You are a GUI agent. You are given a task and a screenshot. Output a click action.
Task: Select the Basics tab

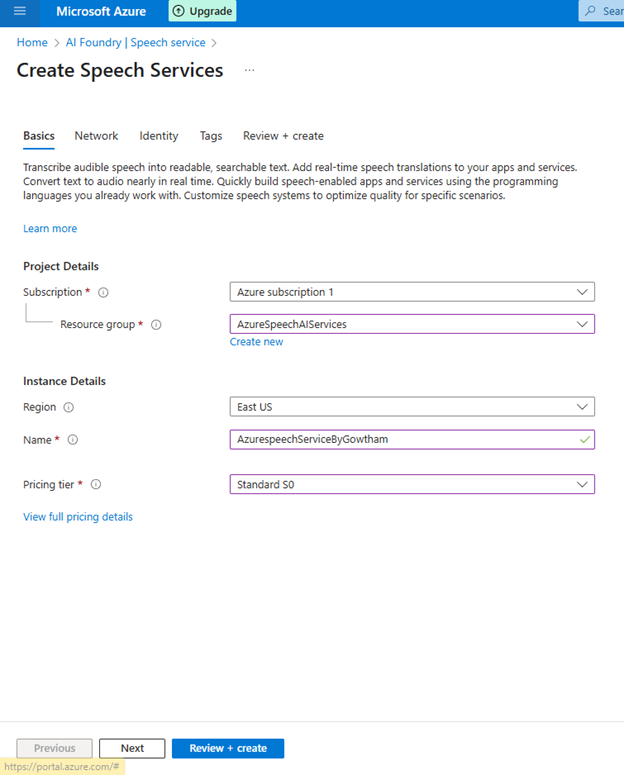point(39,136)
